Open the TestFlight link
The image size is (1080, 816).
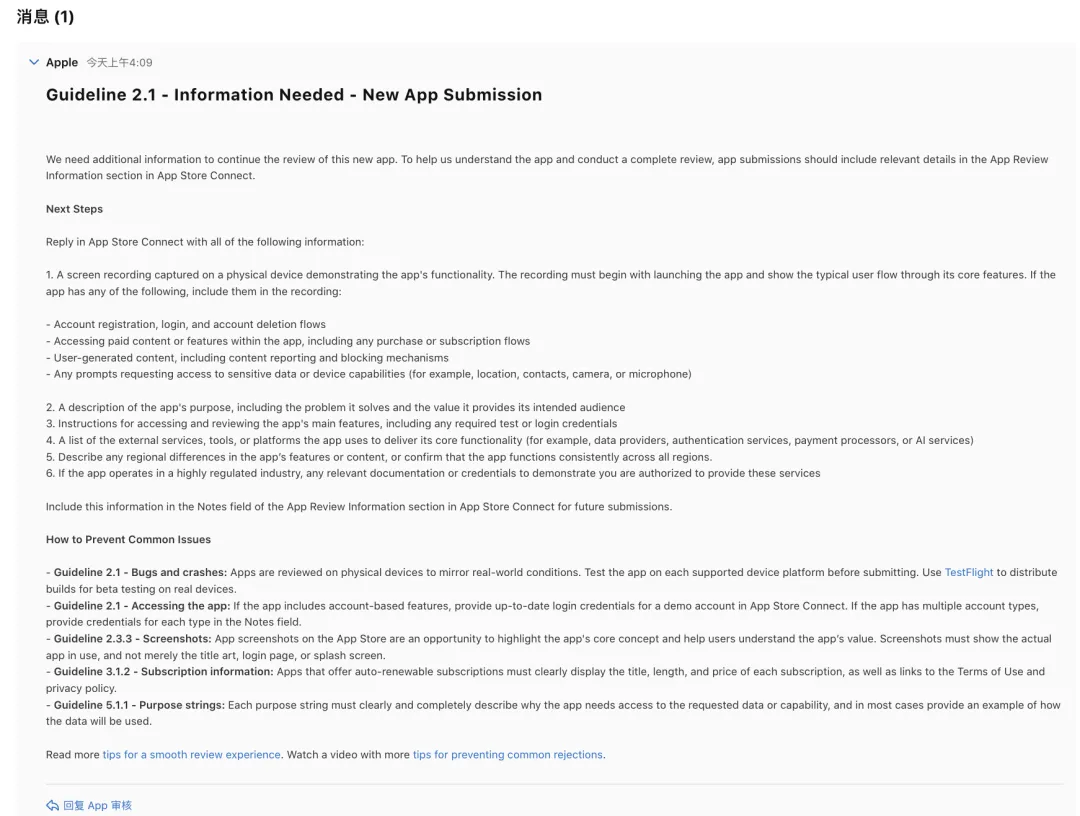point(969,572)
